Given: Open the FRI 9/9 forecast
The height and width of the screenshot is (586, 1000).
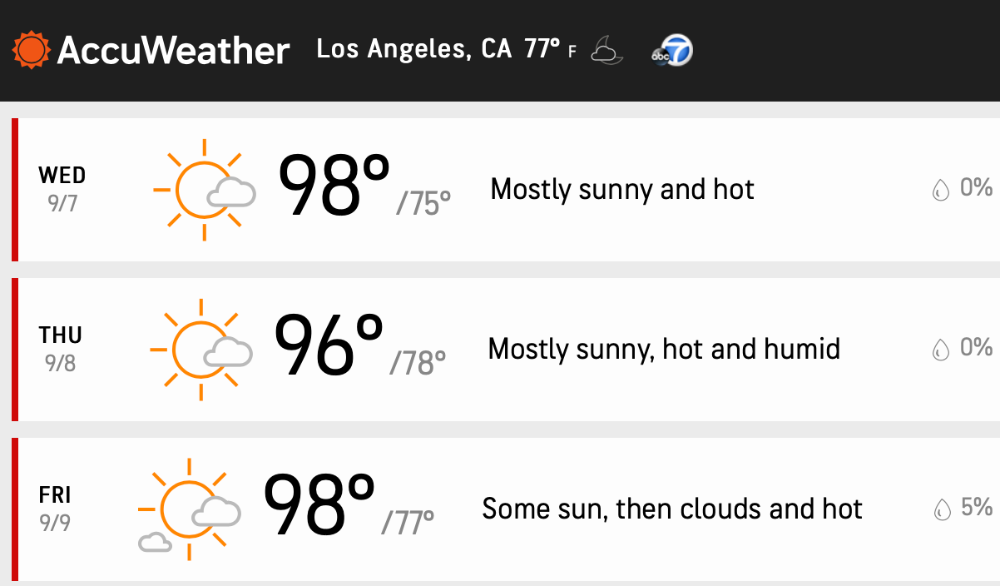Looking at the screenshot, I should pyautogui.click(x=55, y=509).
